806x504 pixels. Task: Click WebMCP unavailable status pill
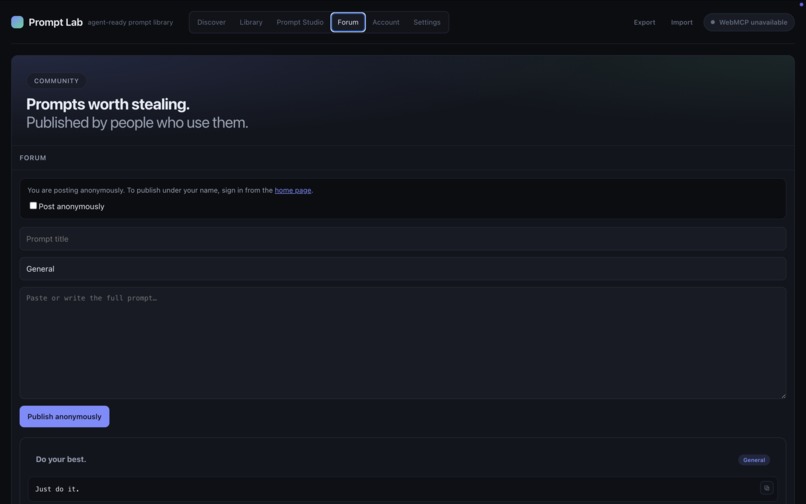pos(749,22)
